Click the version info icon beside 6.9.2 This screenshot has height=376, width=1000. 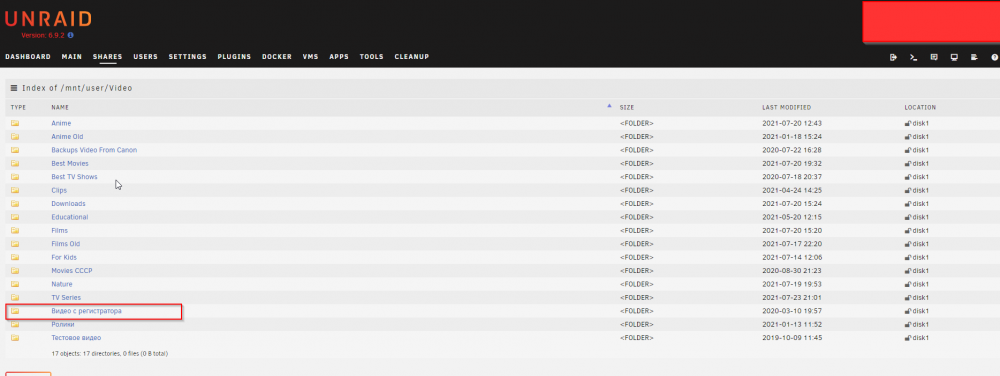click(70, 36)
